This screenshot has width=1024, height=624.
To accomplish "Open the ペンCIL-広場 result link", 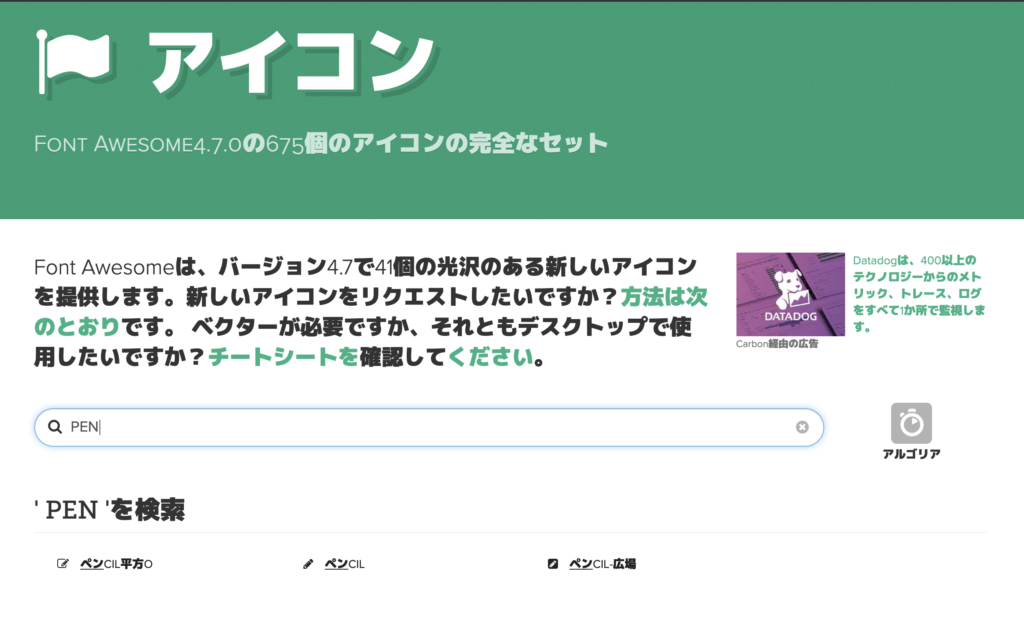I will point(603,564).
